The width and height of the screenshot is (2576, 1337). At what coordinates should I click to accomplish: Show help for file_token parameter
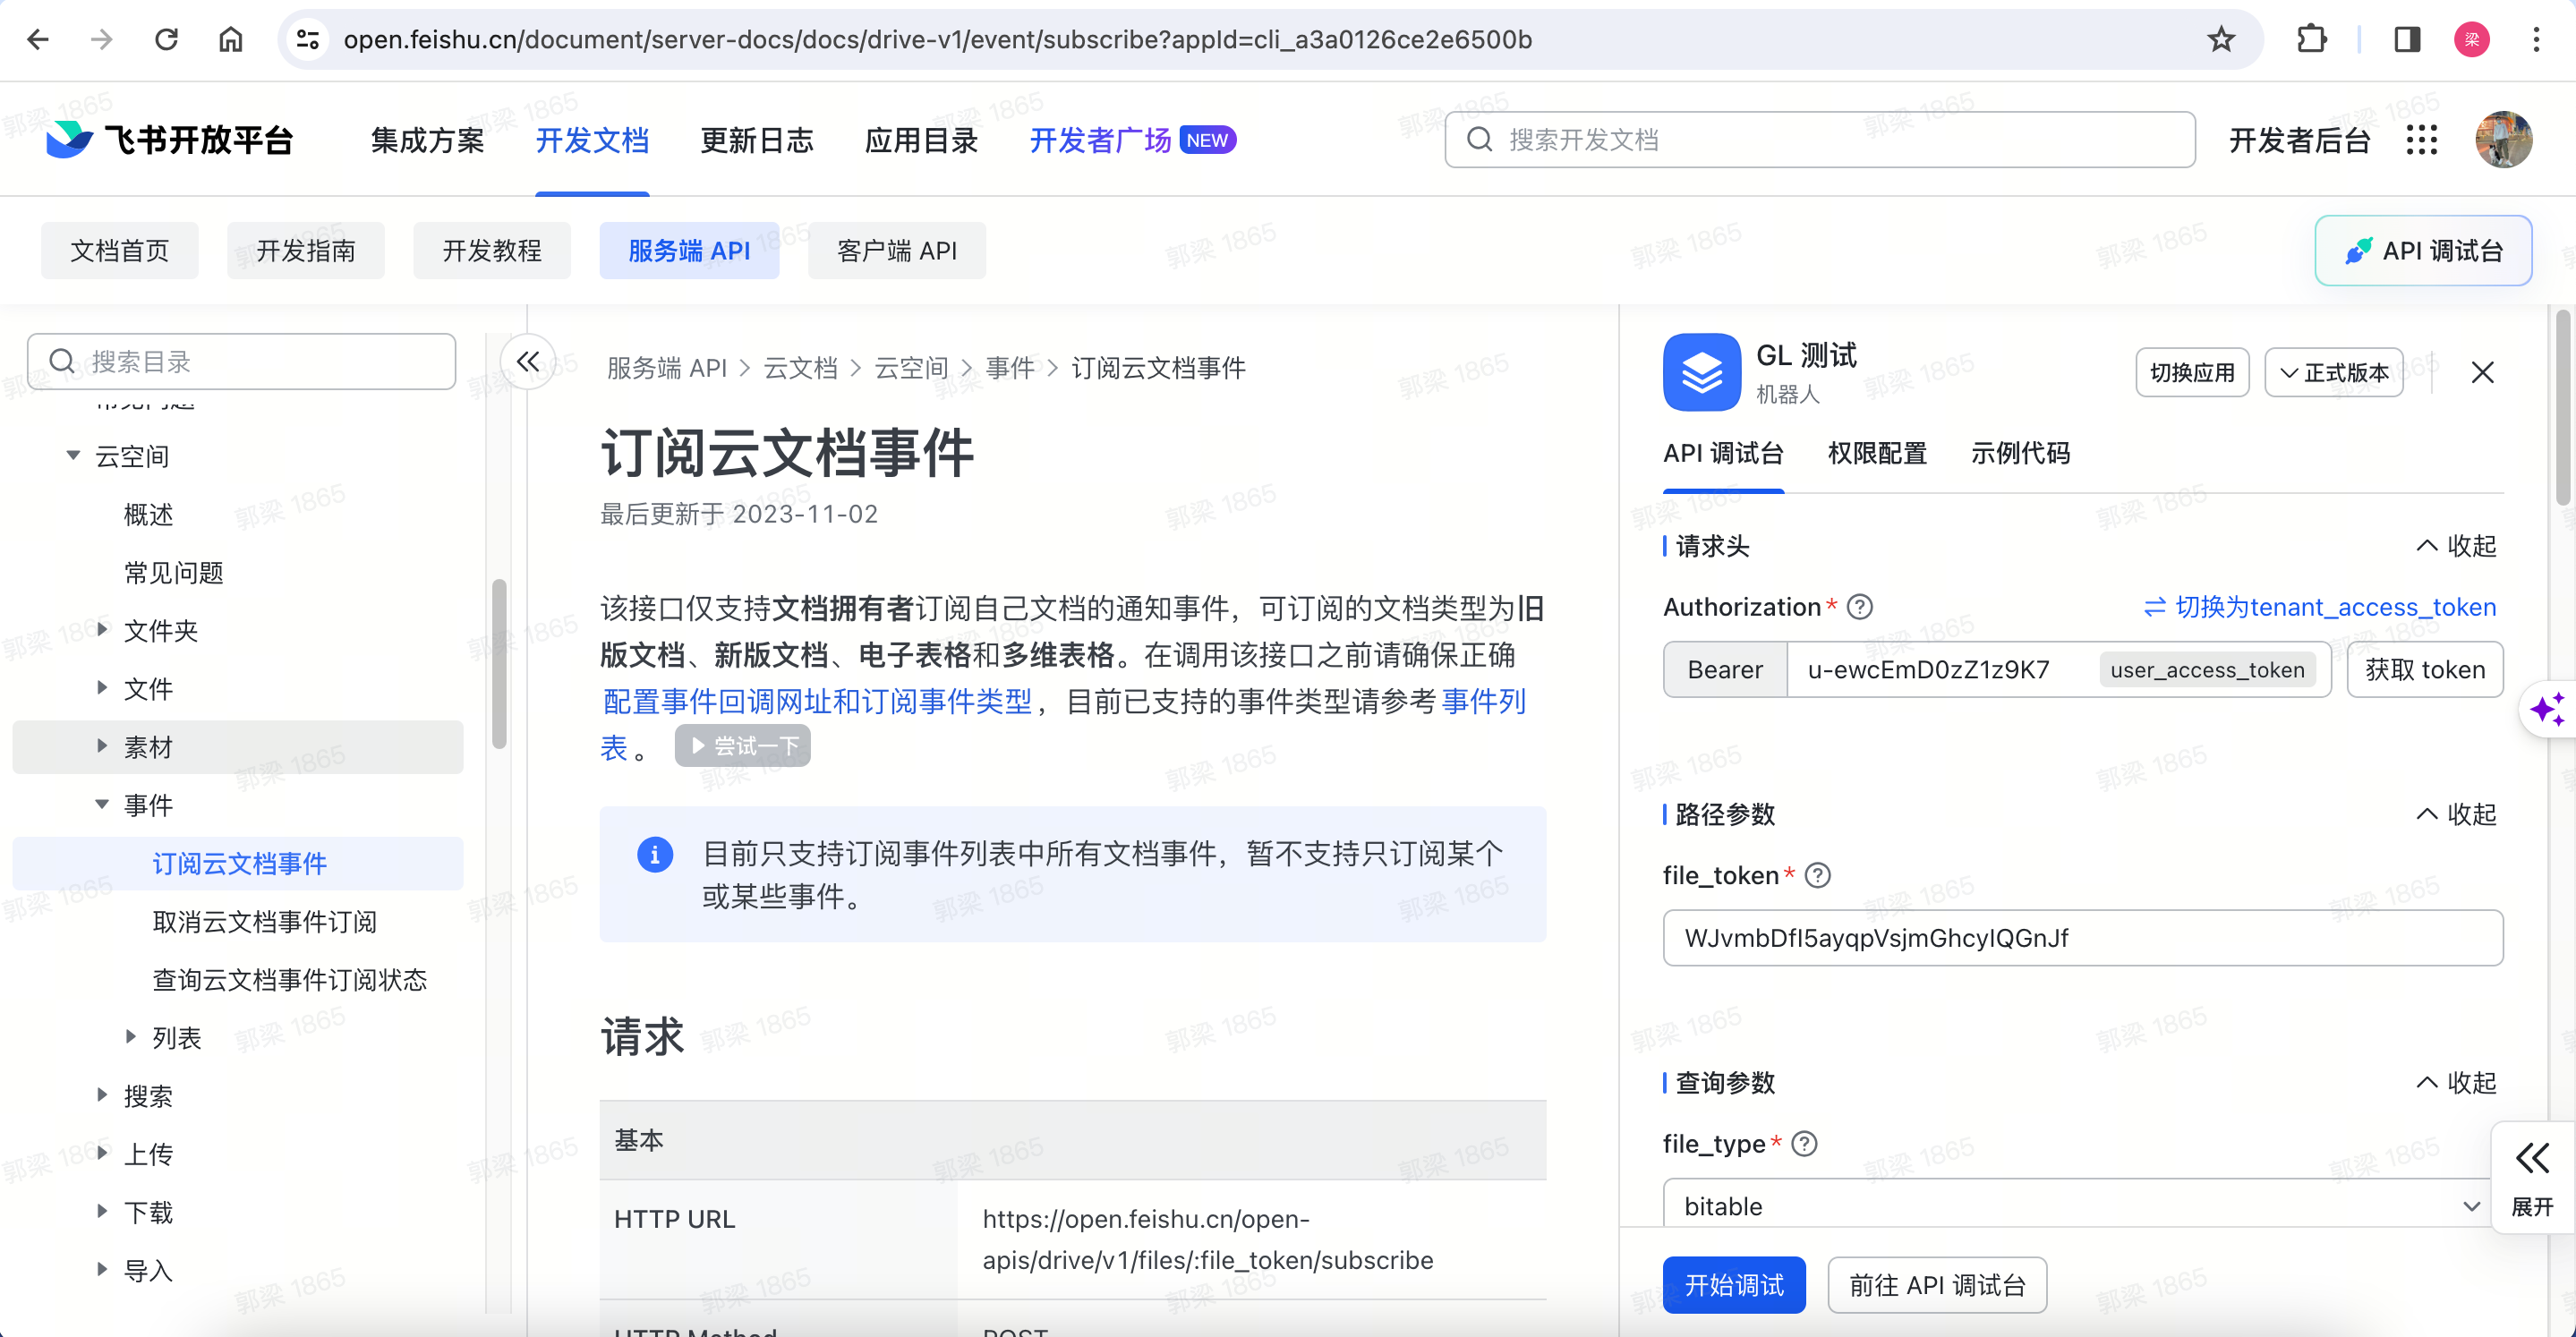(1817, 875)
